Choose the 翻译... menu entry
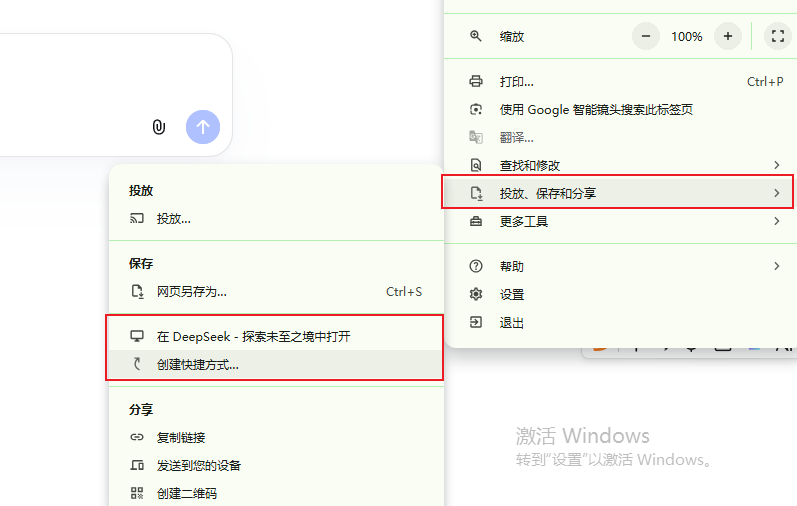Image resolution: width=797 pixels, height=506 pixels. click(620, 137)
